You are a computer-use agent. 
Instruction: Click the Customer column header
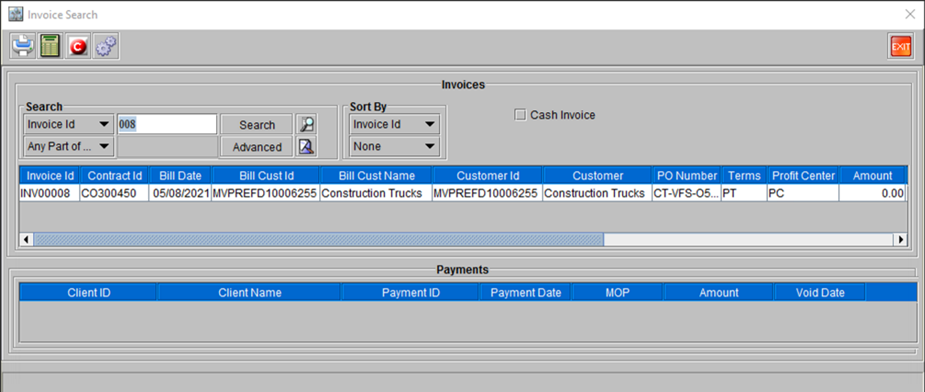tap(598, 175)
